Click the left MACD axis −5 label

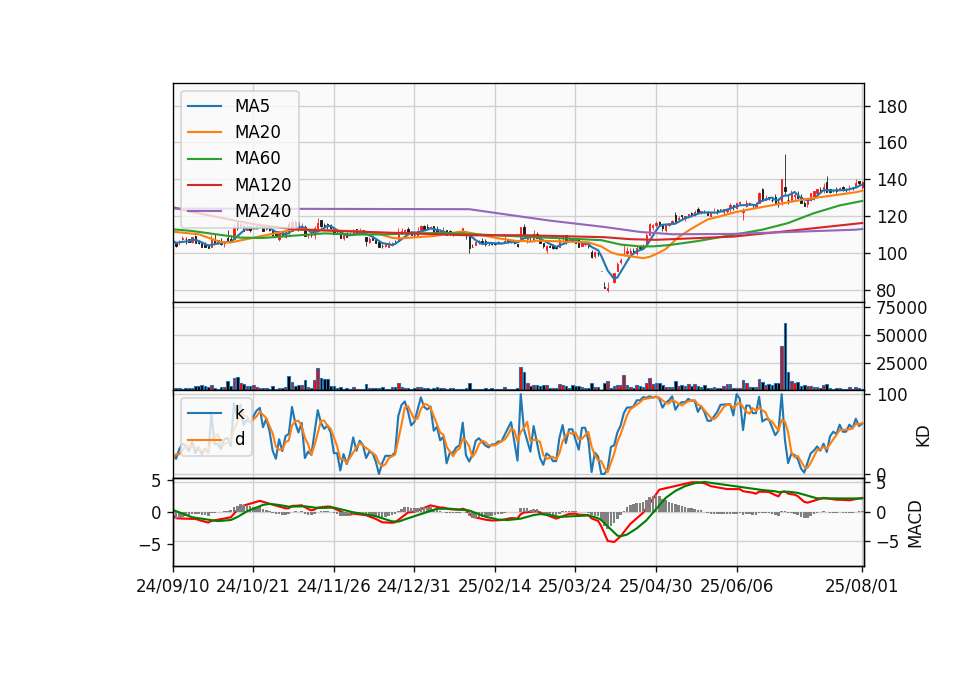click(150, 545)
